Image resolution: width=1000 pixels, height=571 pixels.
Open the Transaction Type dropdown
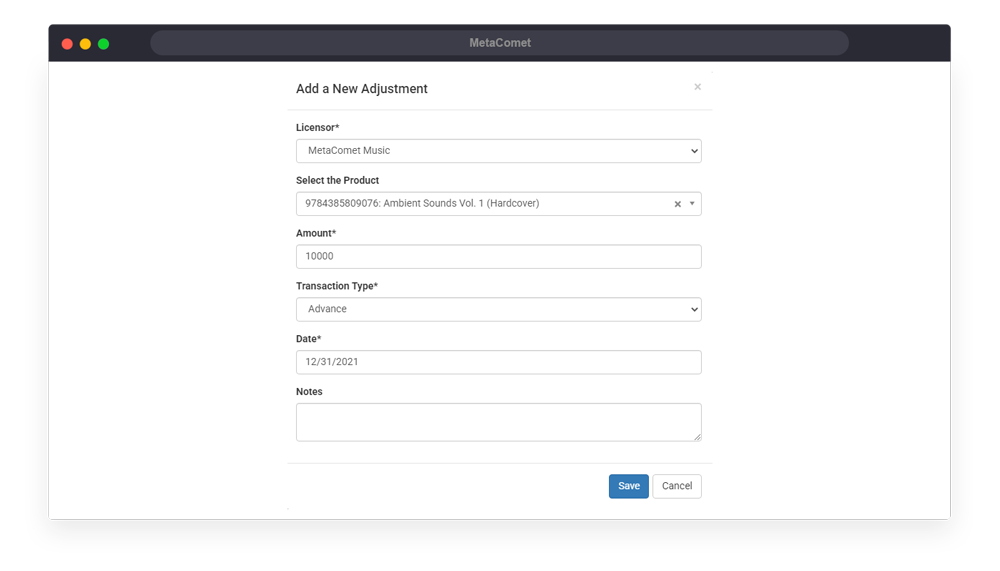pos(498,309)
